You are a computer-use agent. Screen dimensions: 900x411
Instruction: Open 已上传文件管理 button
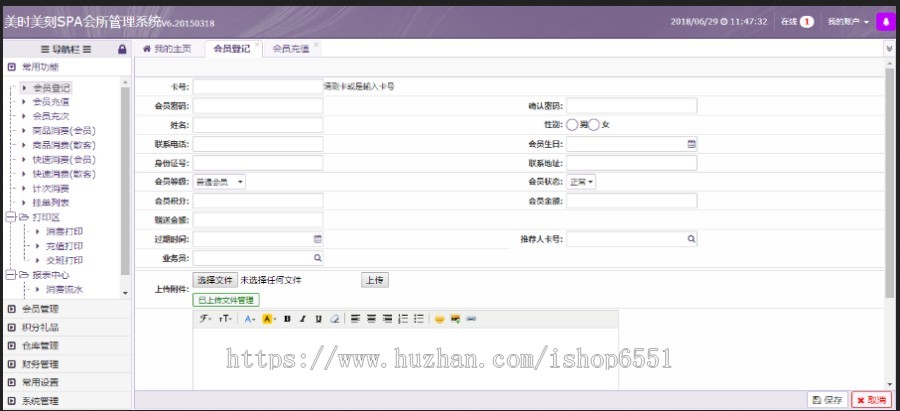[x=226, y=300]
